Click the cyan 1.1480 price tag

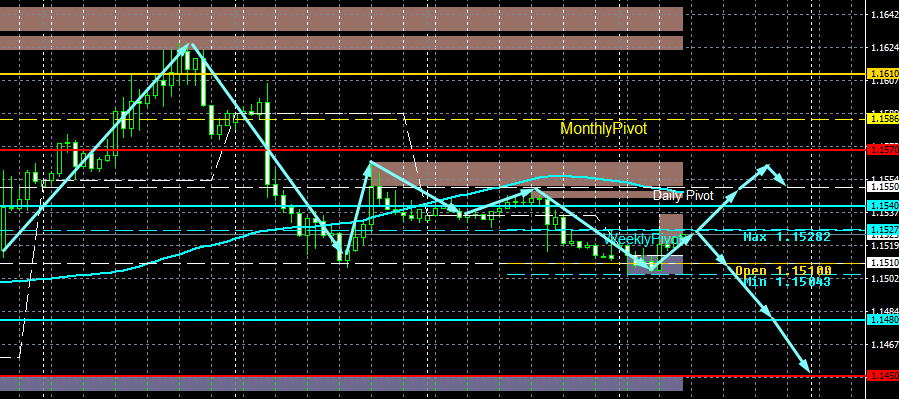[882, 319]
